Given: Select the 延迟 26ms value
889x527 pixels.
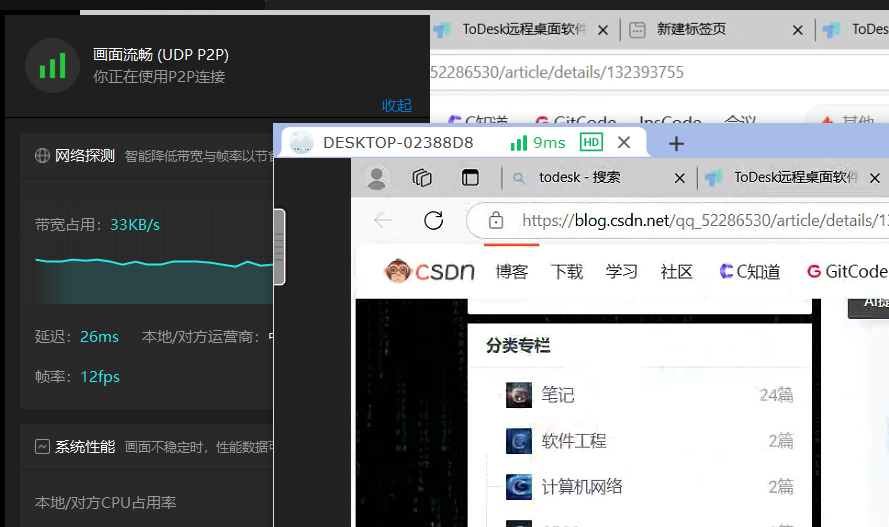Looking at the screenshot, I should [99, 337].
